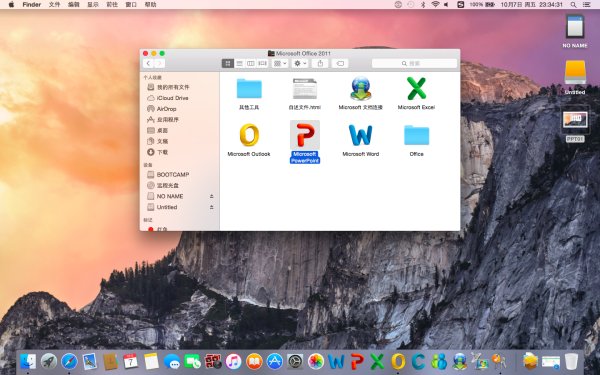Viewport: 600px width, 375px height.
Task: Click the Microsoft PowerPoint icon in folder
Action: tap(305, 135)
